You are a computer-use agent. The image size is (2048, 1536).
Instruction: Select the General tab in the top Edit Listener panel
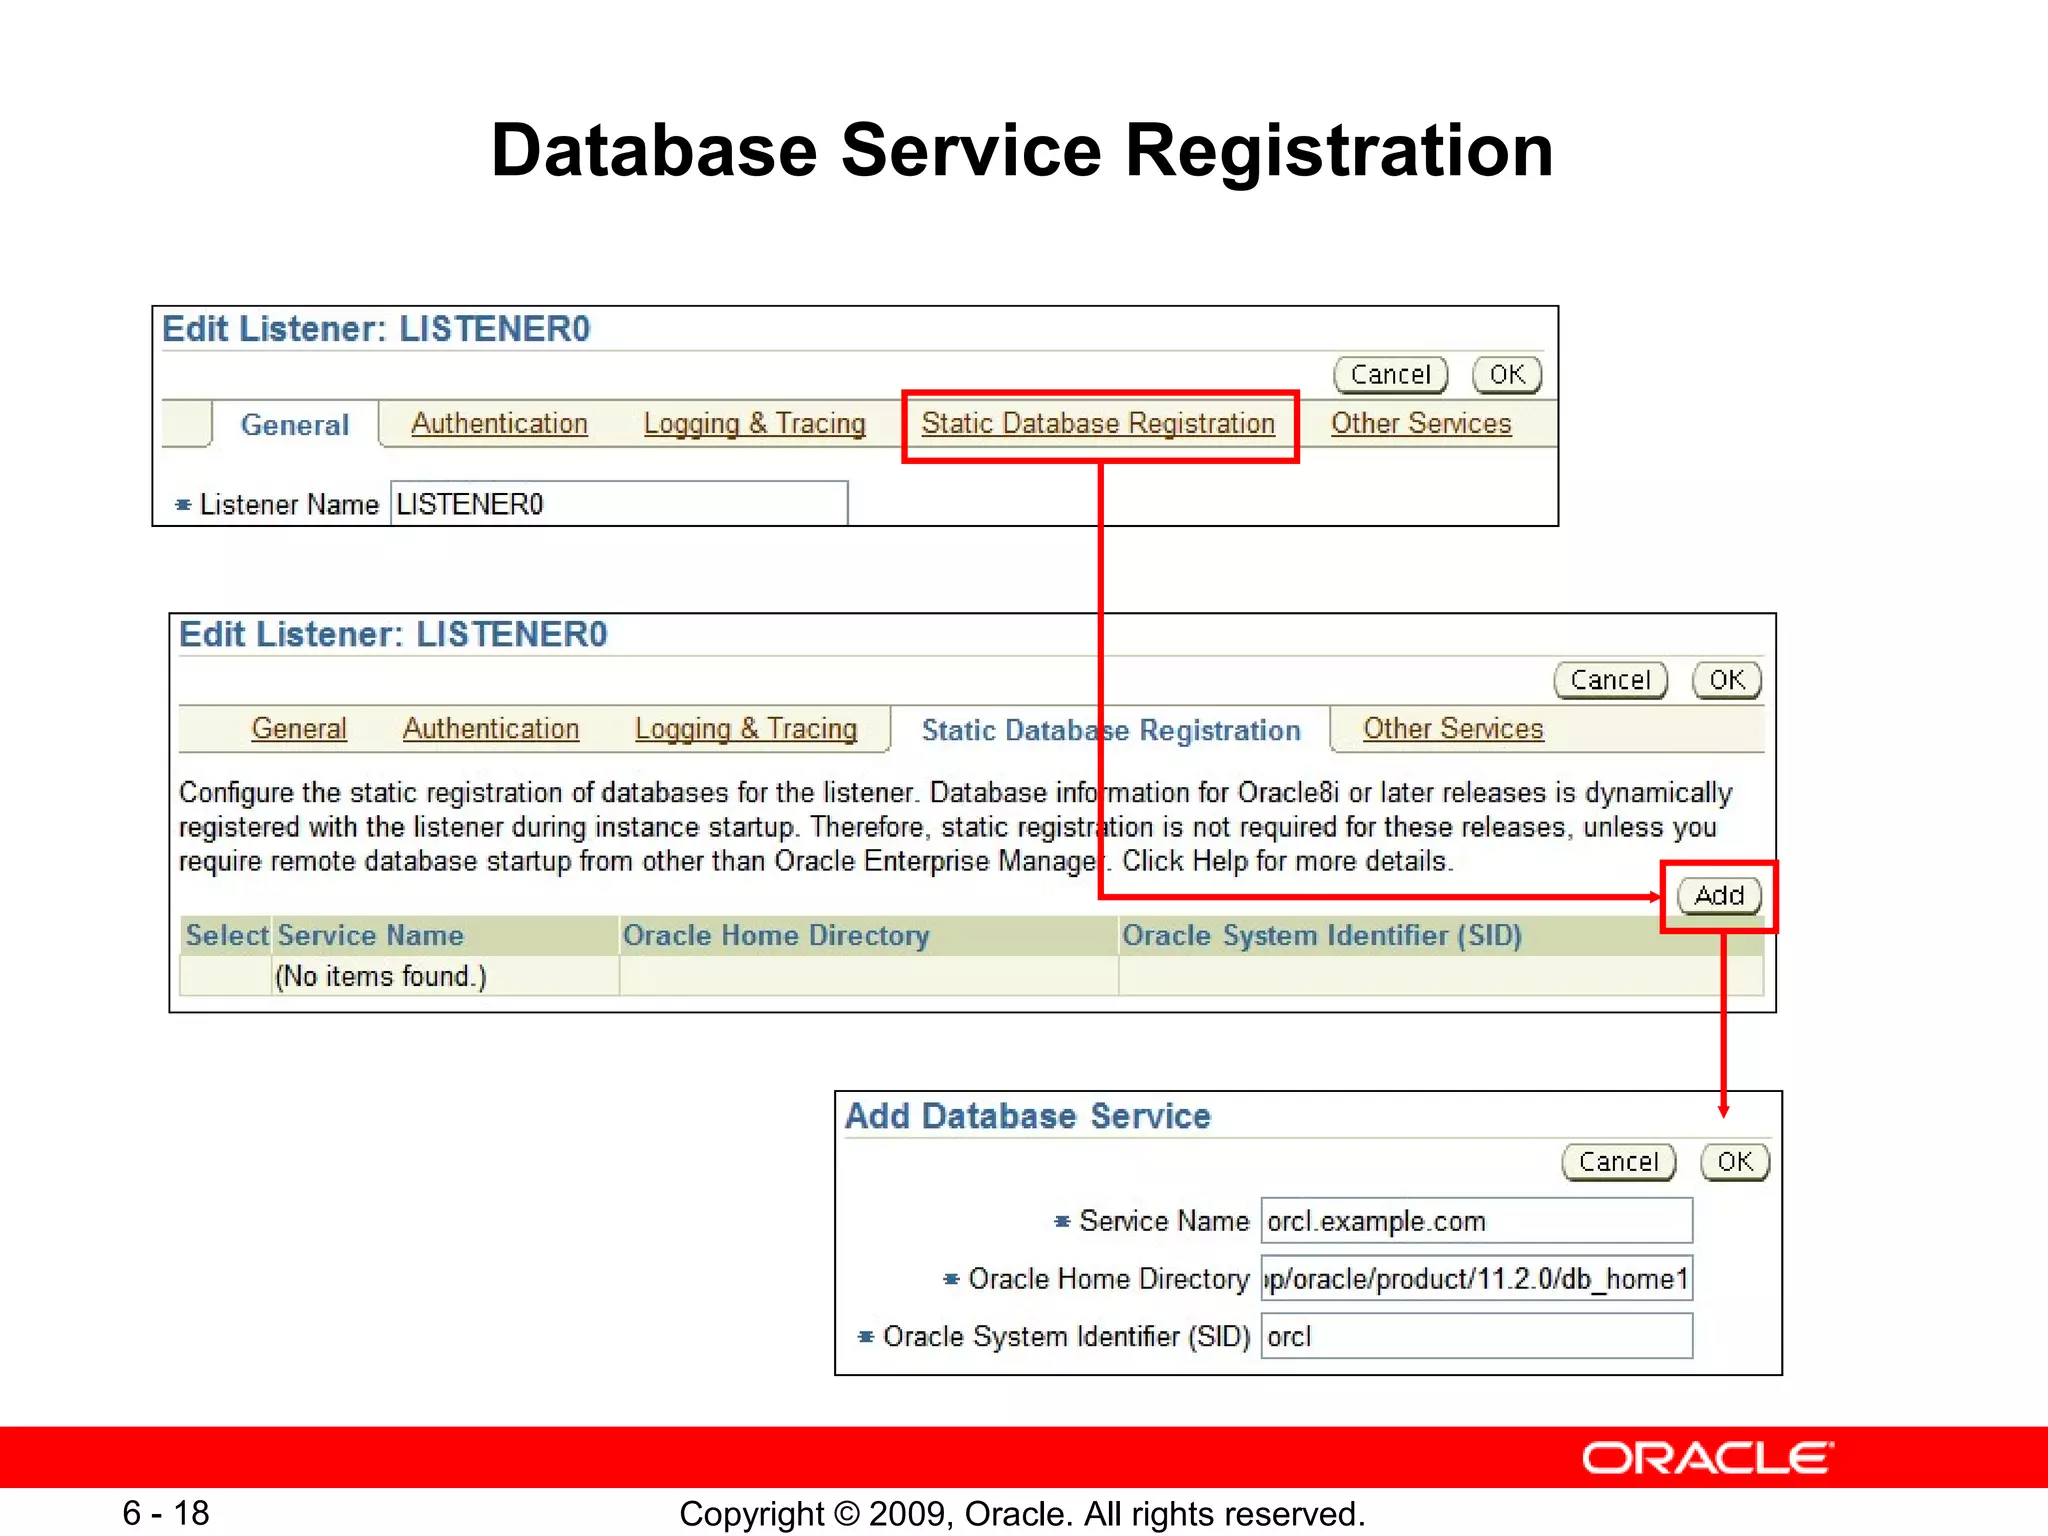pyautogui.click(x=295, y=425)
